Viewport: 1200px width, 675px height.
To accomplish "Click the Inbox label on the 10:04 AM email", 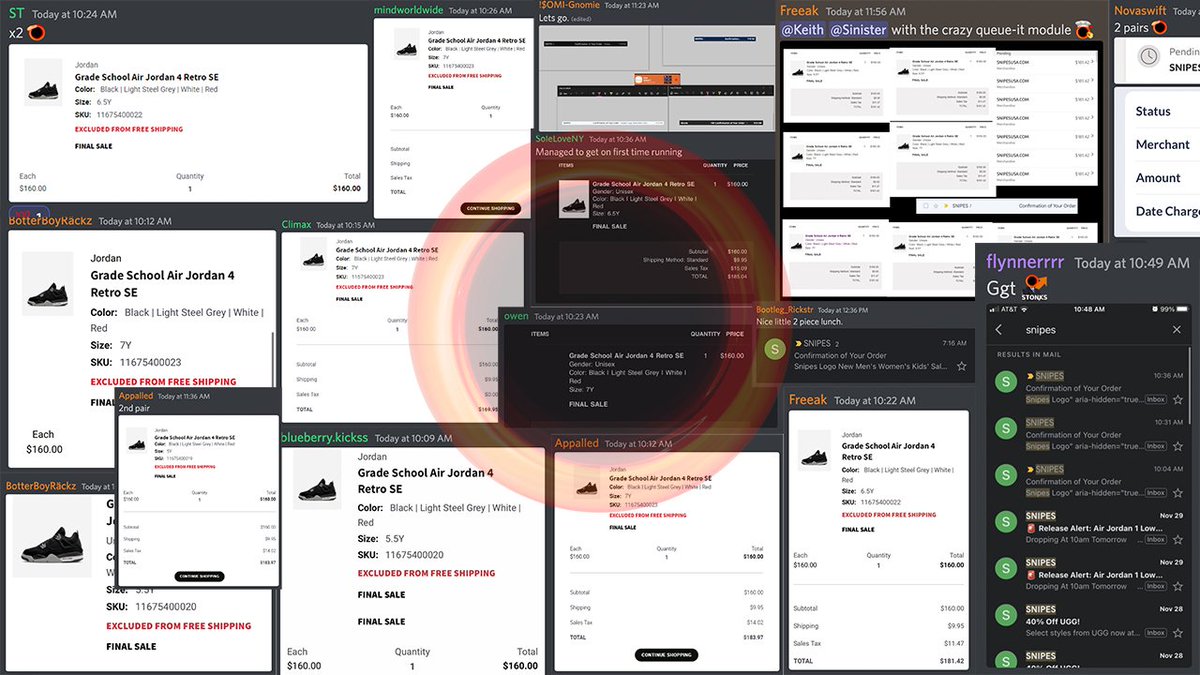I will point(1156,493).
